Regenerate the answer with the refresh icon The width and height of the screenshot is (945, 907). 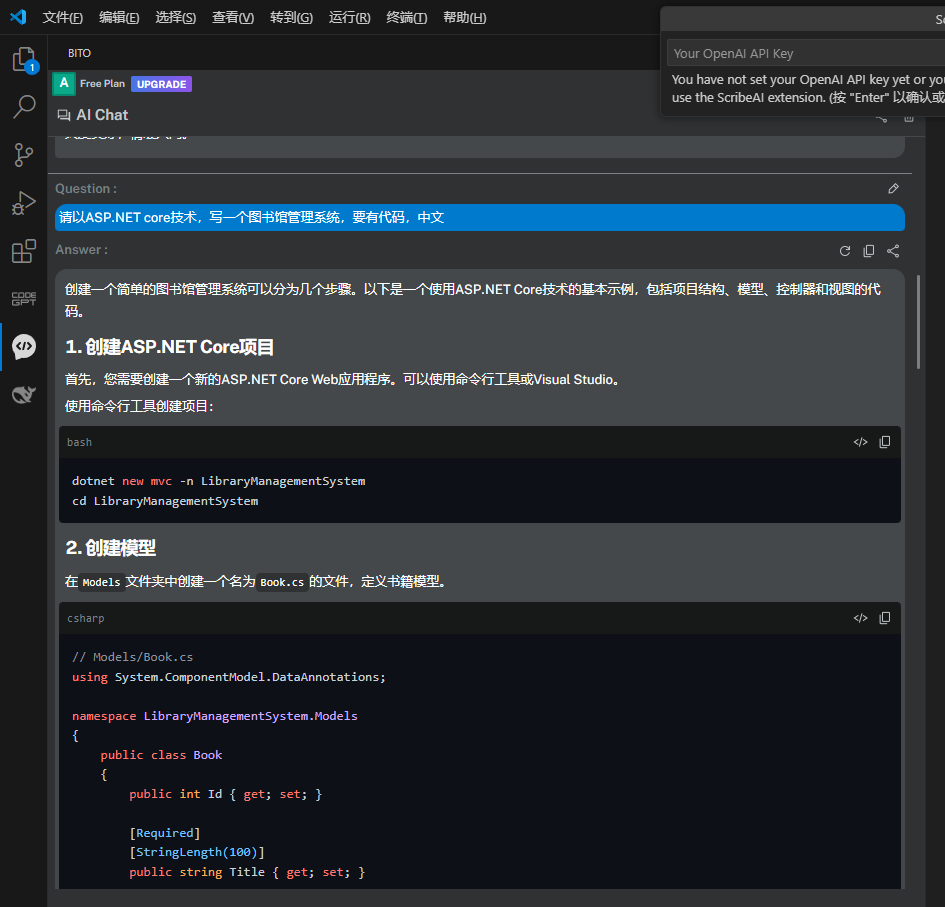tap(845, 251)
